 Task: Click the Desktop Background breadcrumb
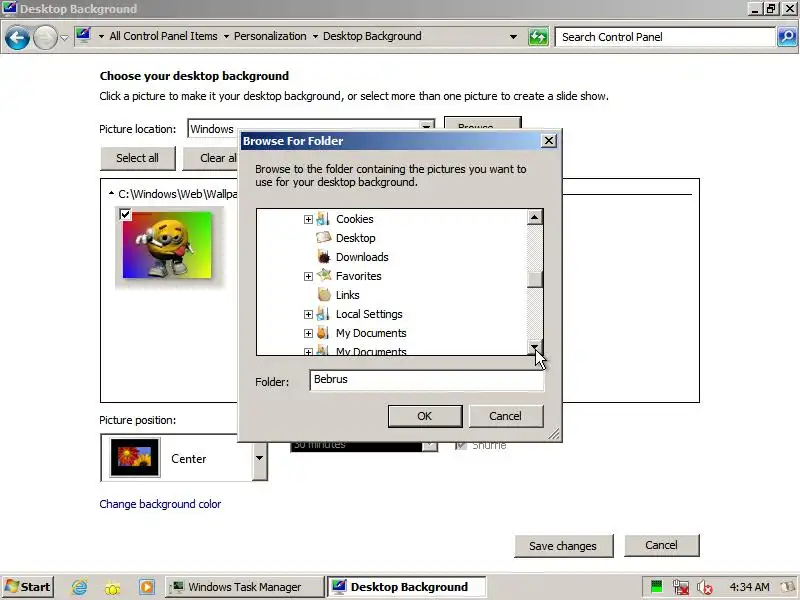[372, 36]
